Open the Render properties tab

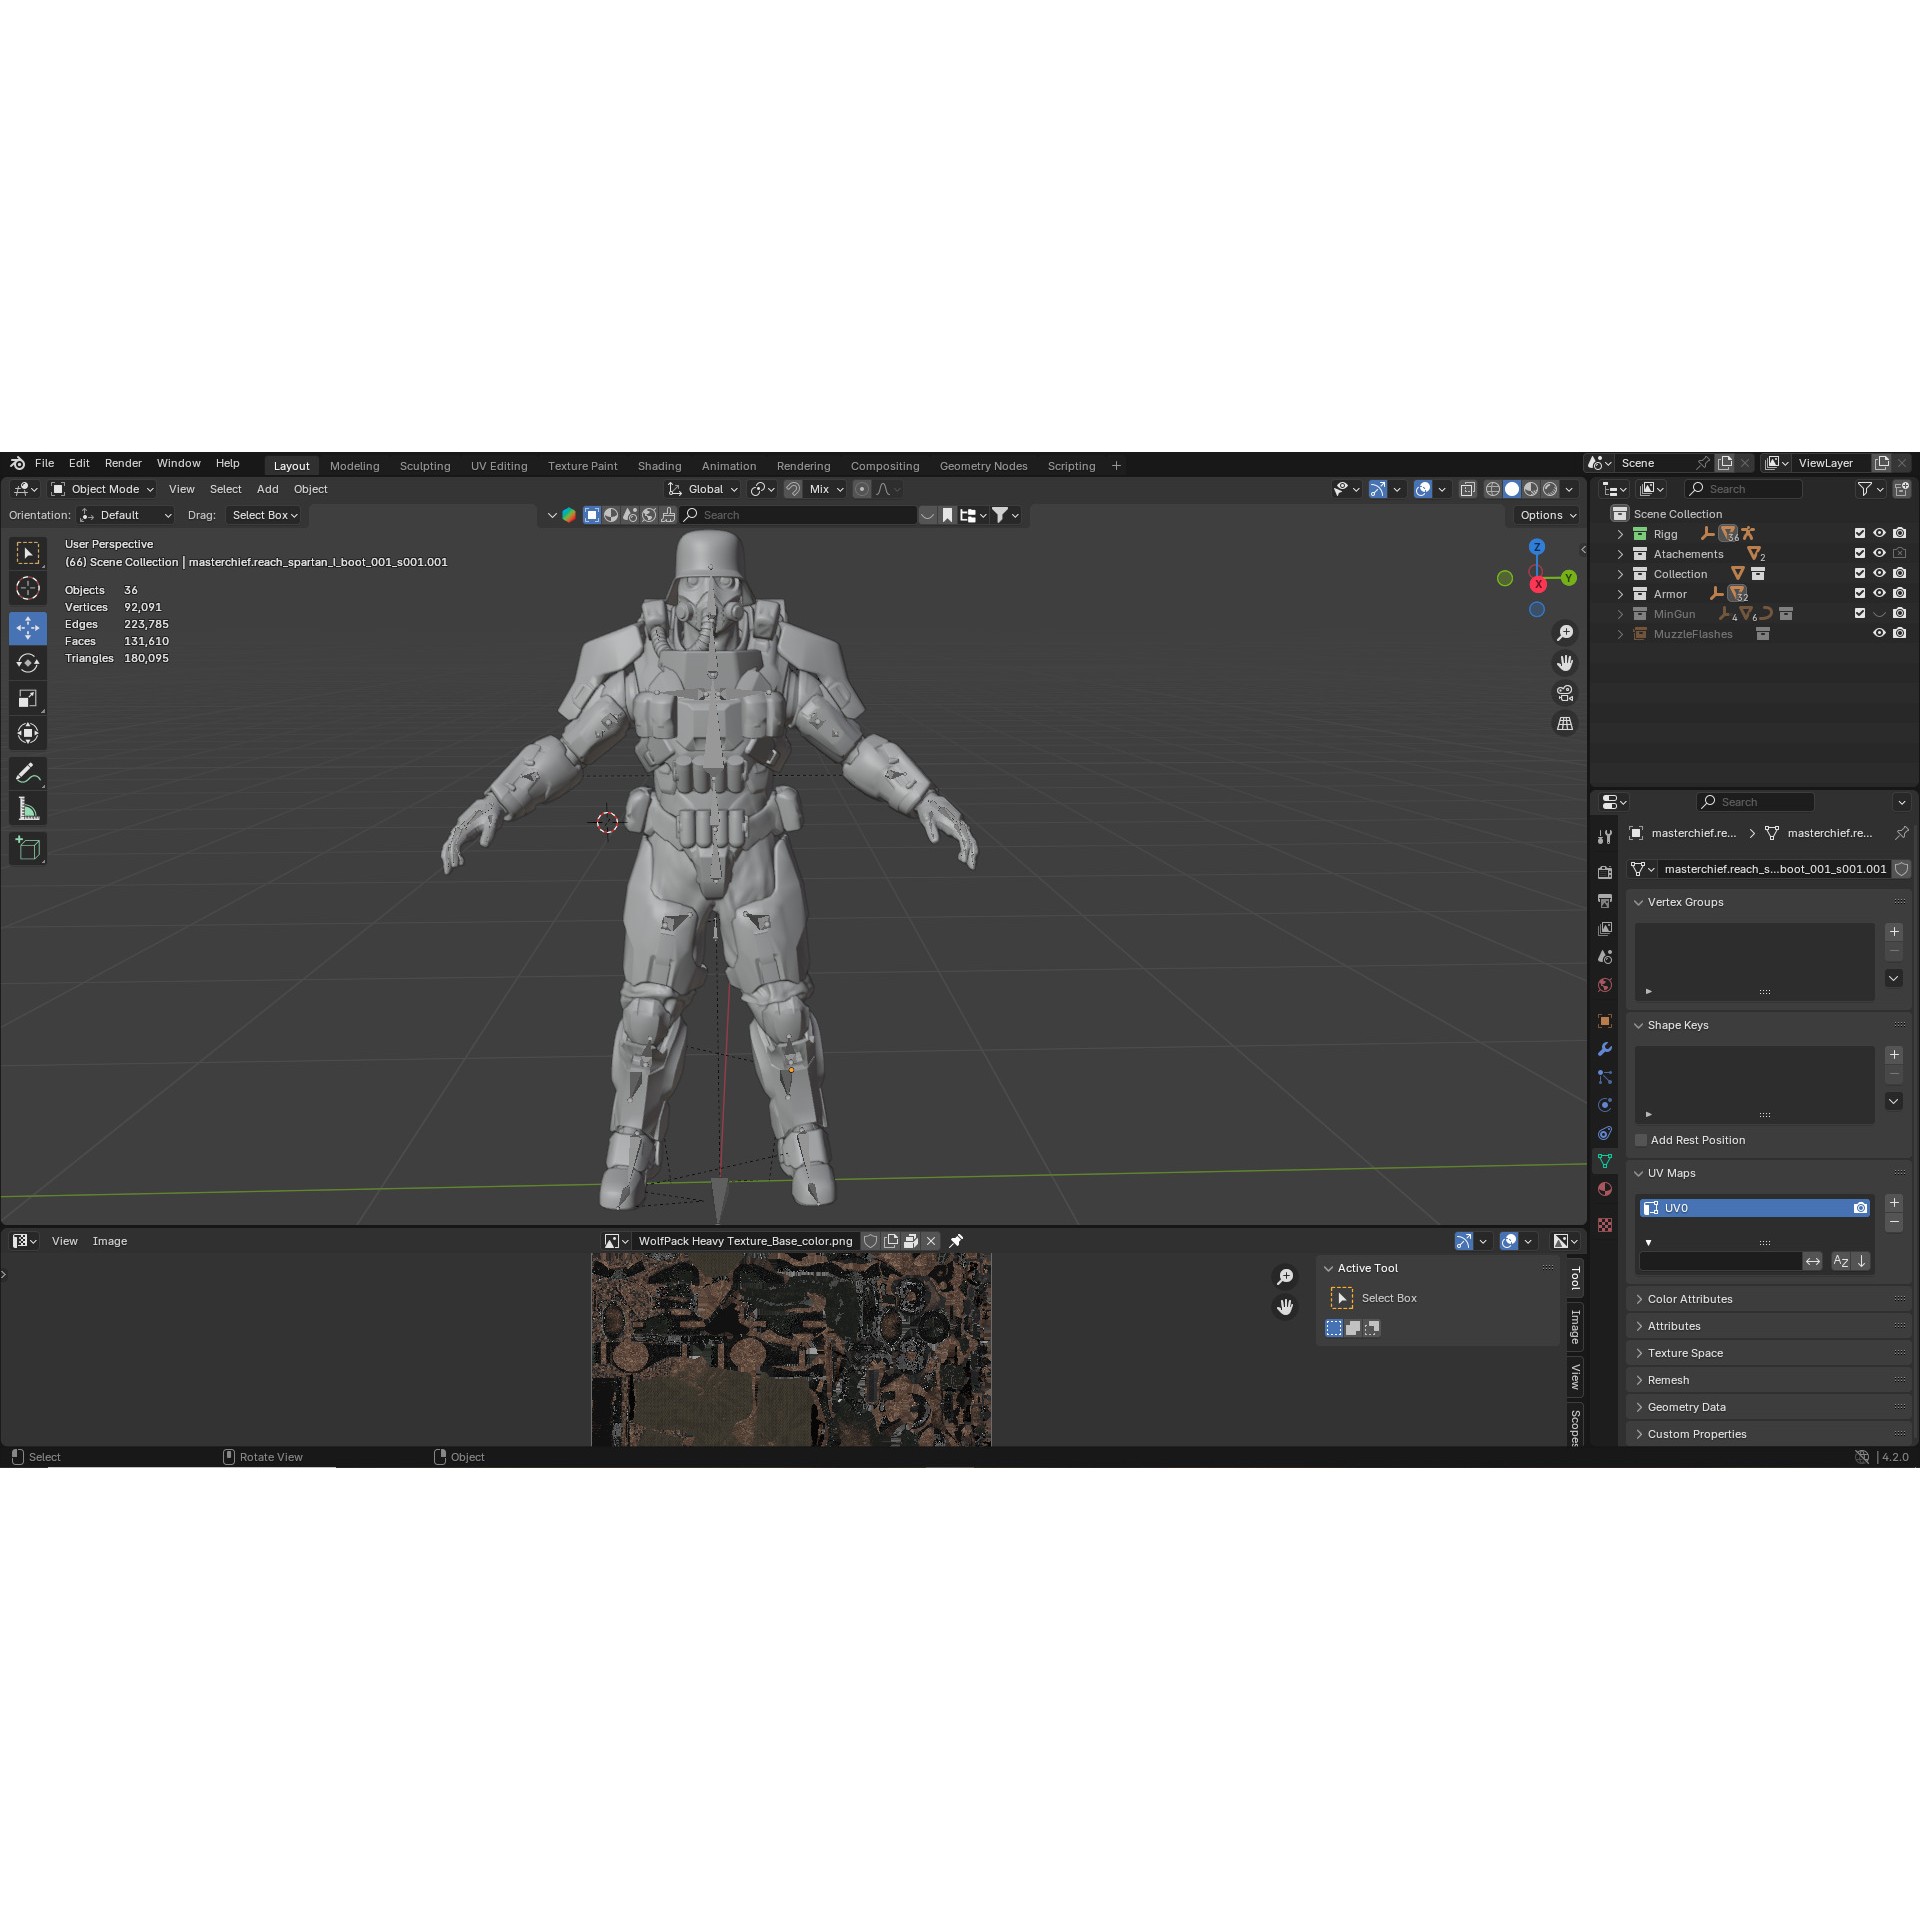(1605, 873)
